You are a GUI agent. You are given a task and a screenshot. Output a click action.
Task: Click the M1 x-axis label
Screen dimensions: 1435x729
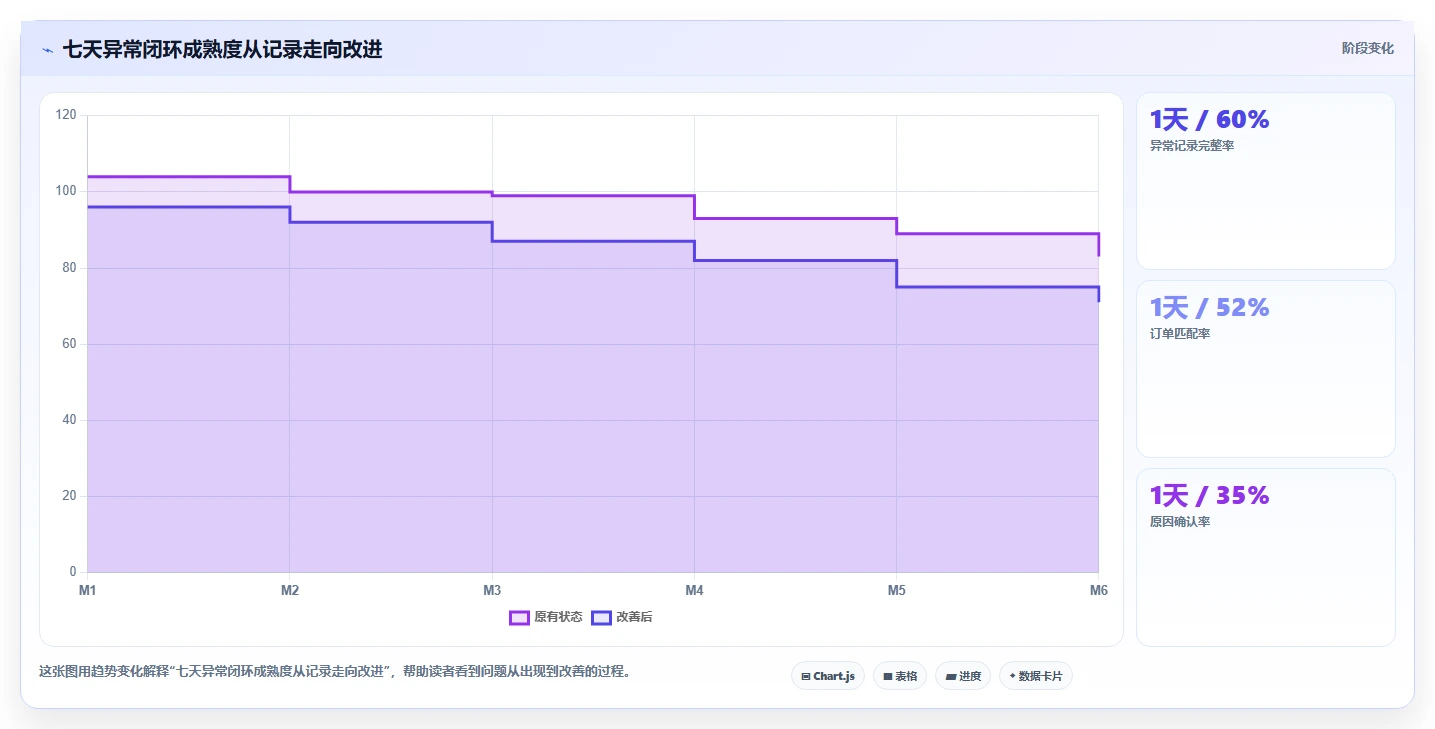point(88,591)
